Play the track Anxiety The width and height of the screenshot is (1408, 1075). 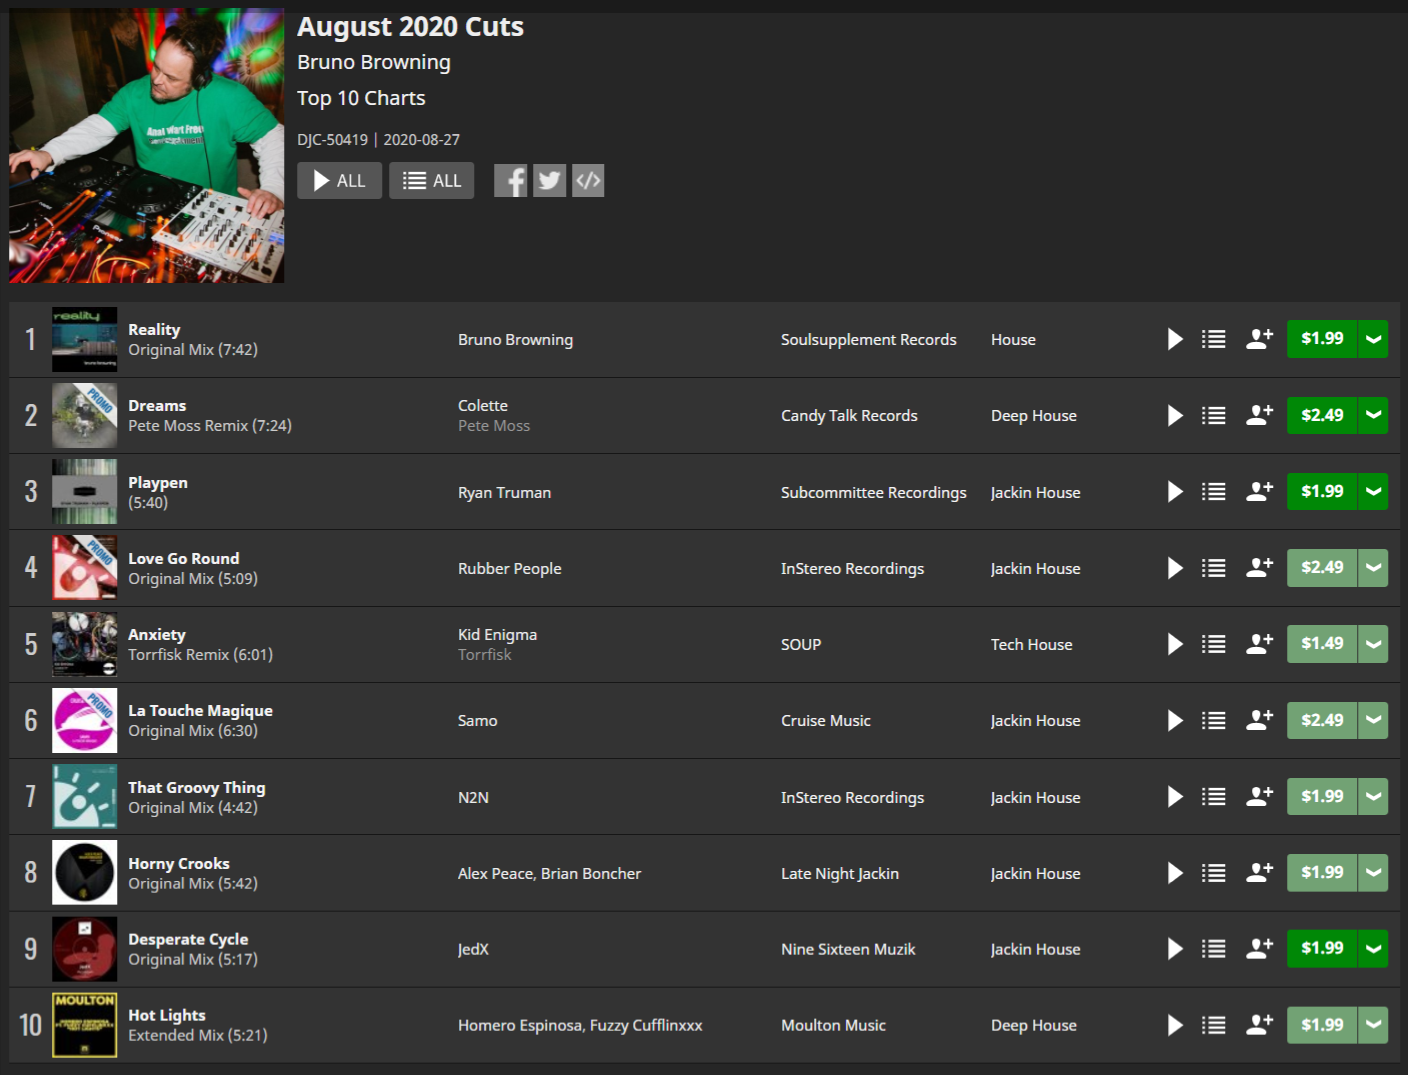click(1175, 644)
